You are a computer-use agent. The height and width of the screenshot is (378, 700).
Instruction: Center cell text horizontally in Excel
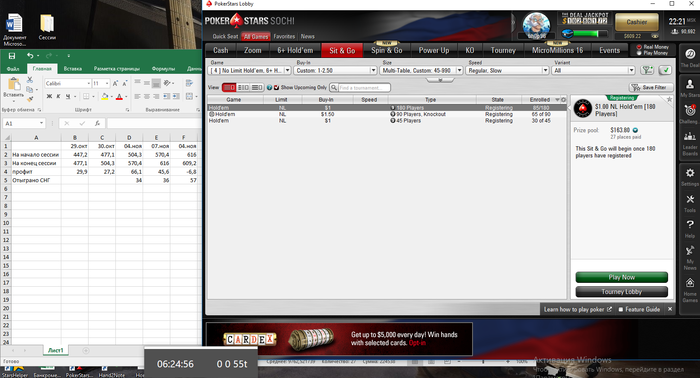(146, 96)
